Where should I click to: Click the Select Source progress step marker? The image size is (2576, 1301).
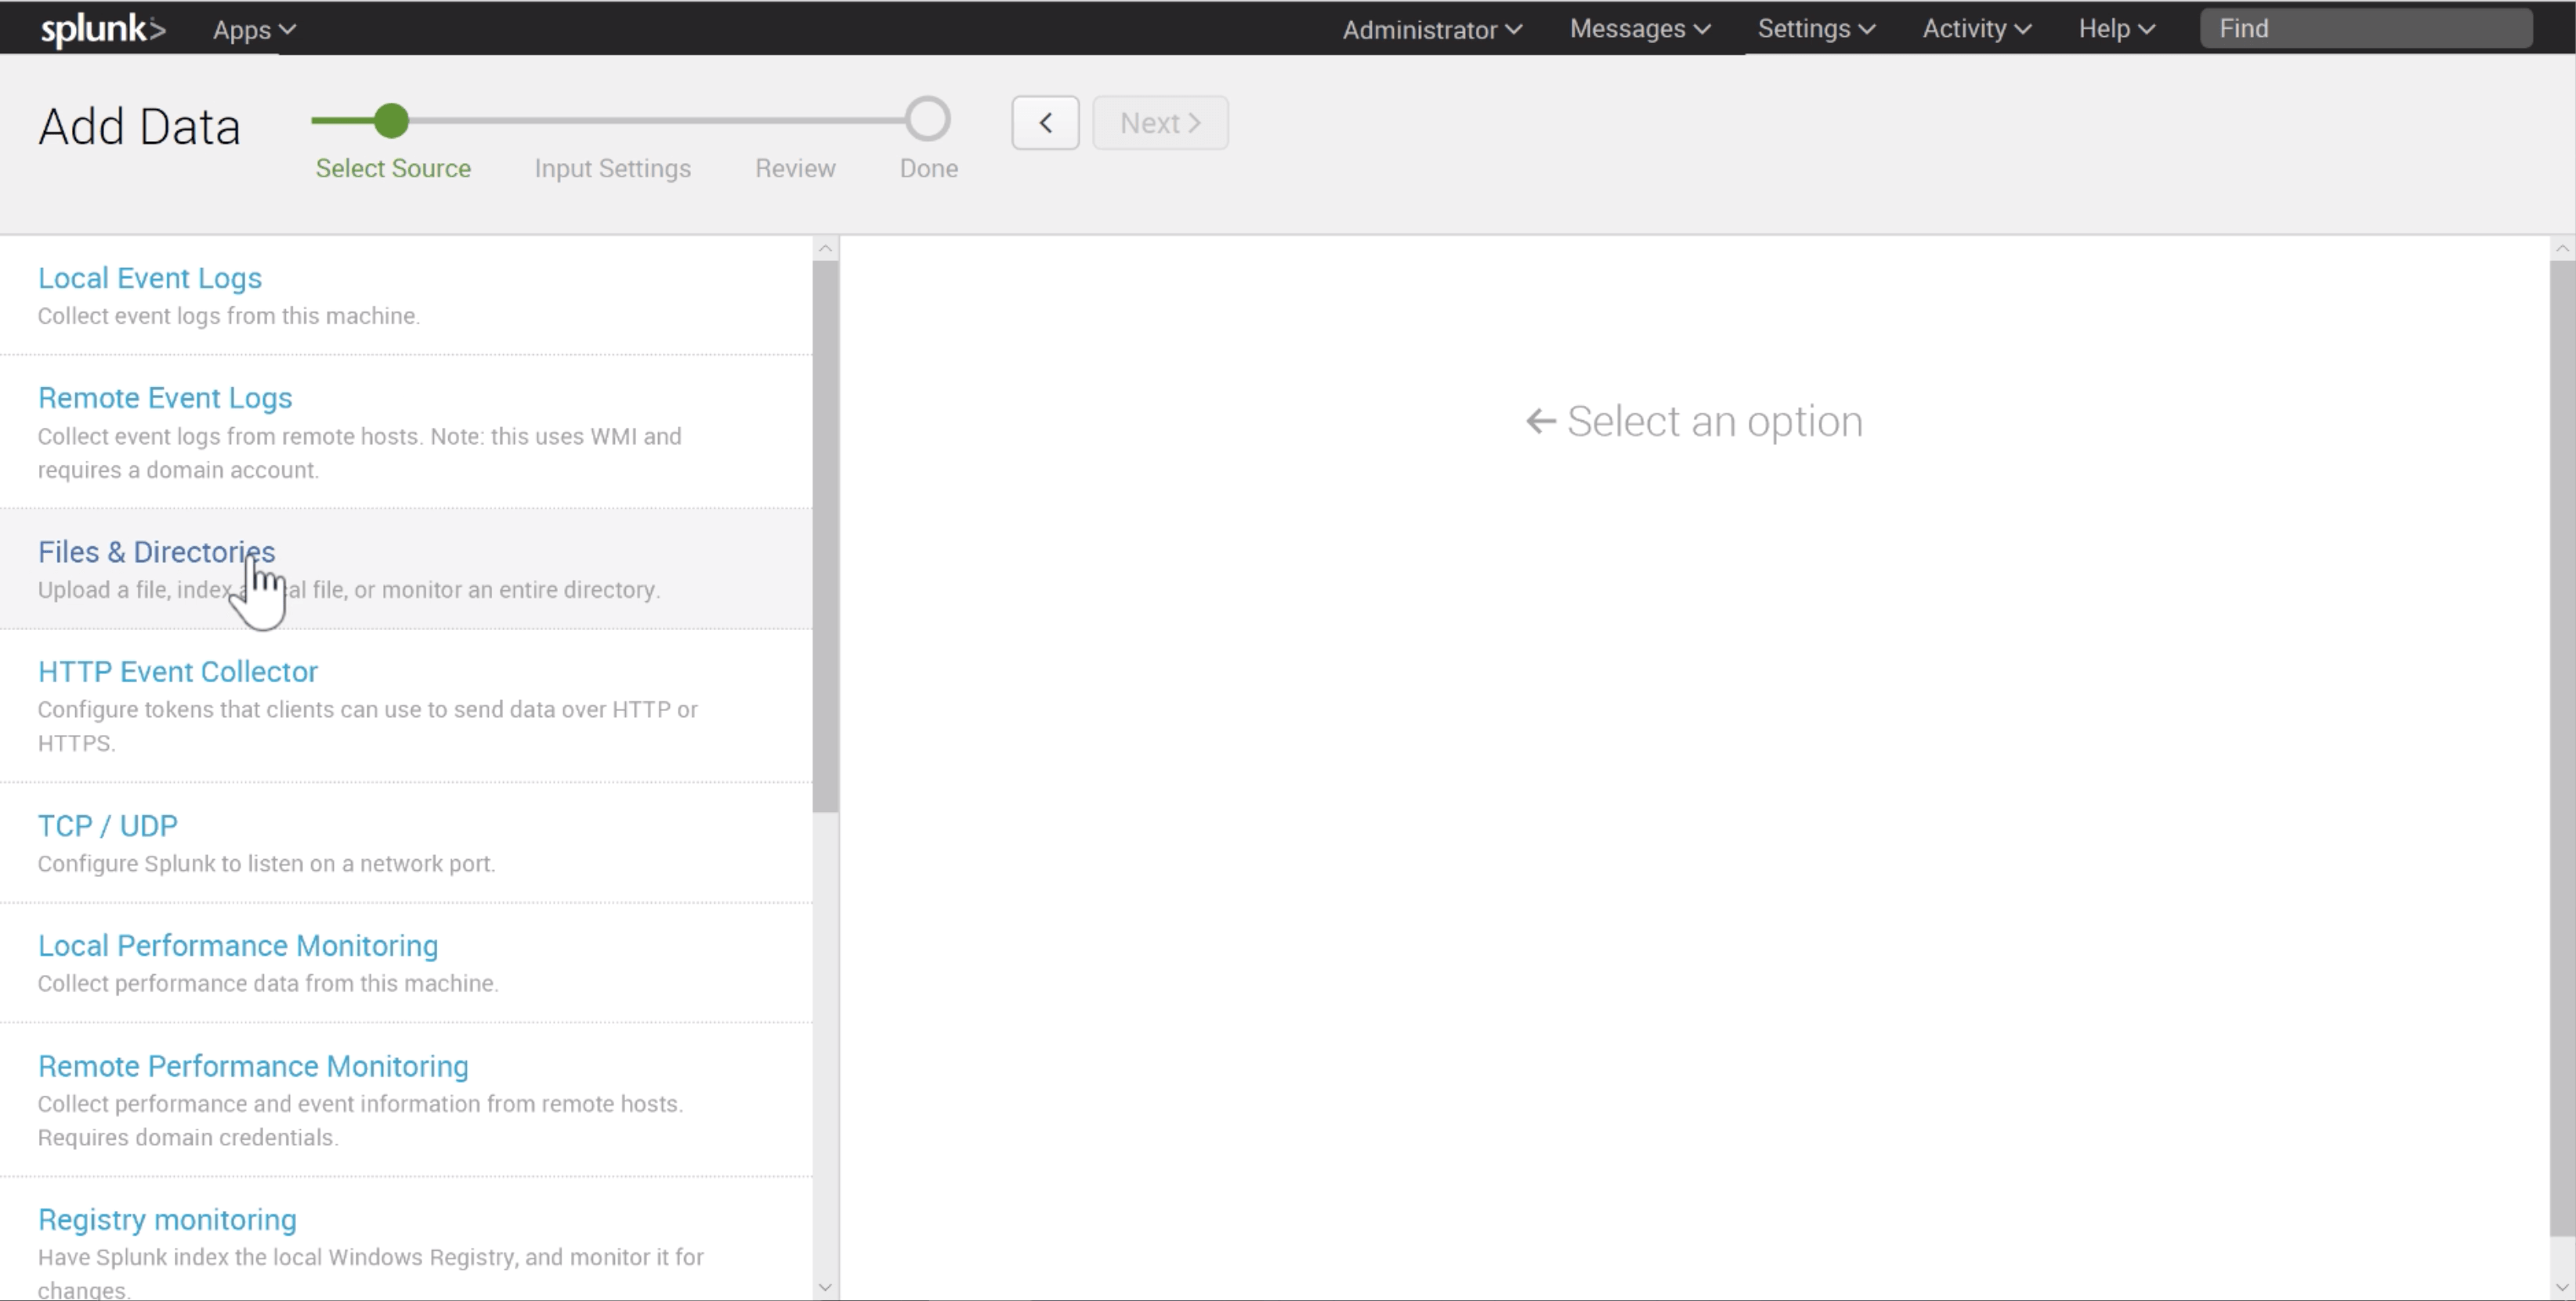point(391,120)
